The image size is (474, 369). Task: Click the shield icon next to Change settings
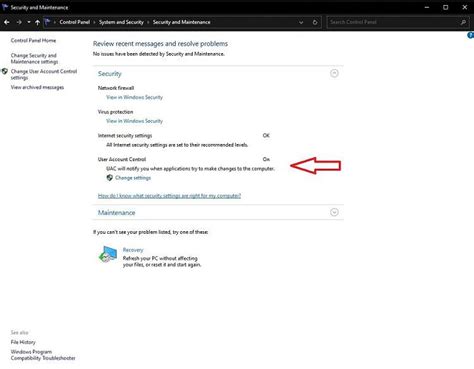click(109, 178)
